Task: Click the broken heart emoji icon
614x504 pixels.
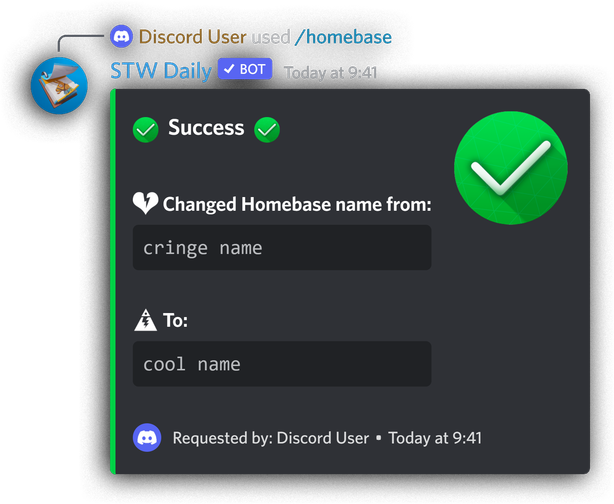Action: click(145, 203)
